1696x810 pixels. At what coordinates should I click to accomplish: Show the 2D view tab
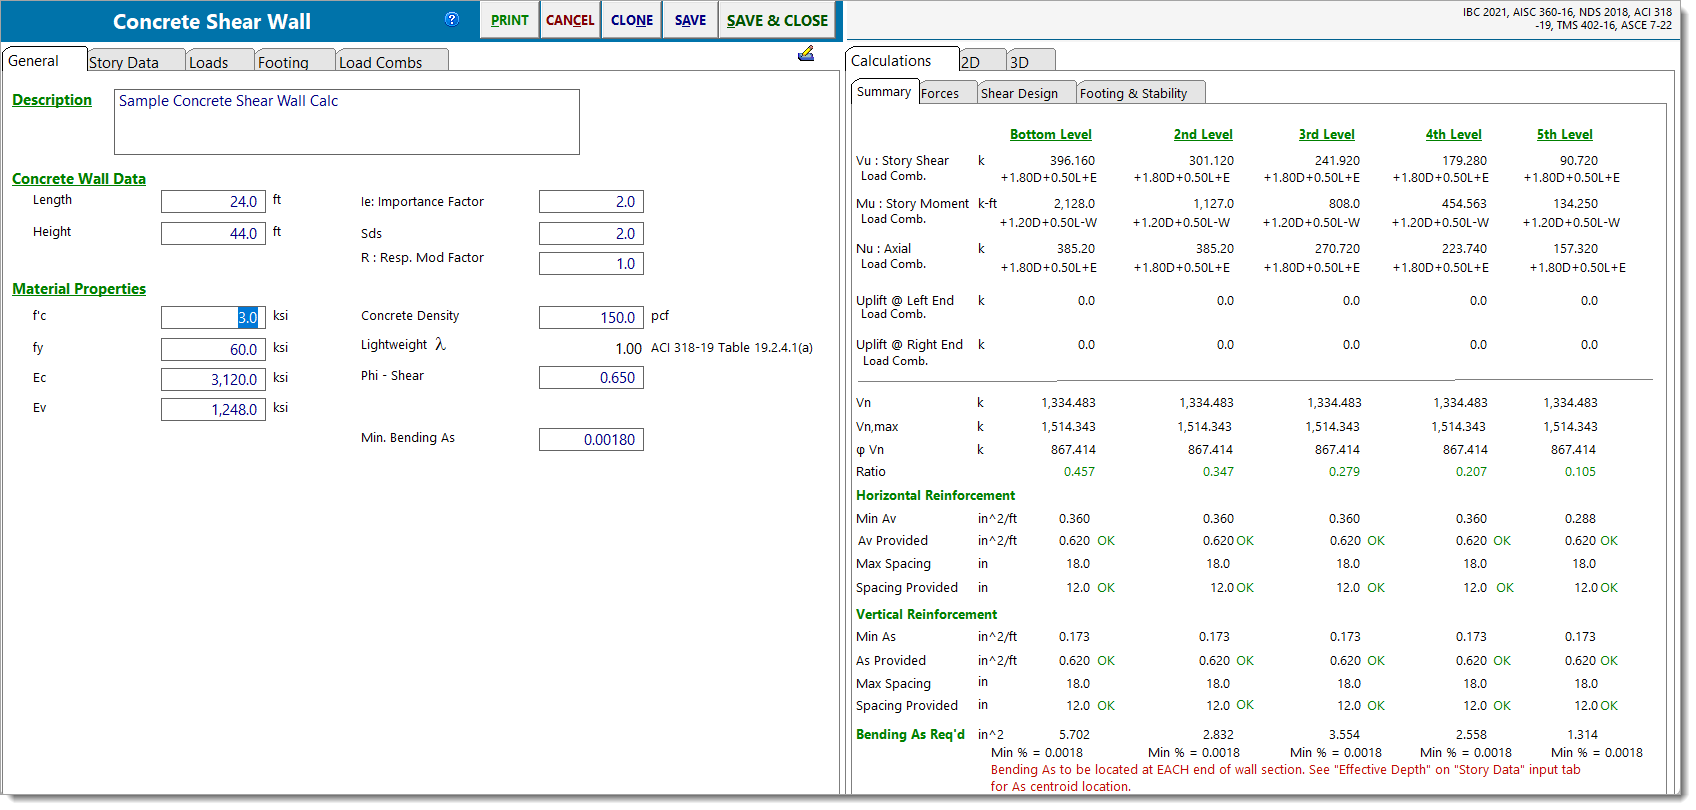tap(971, 62)
